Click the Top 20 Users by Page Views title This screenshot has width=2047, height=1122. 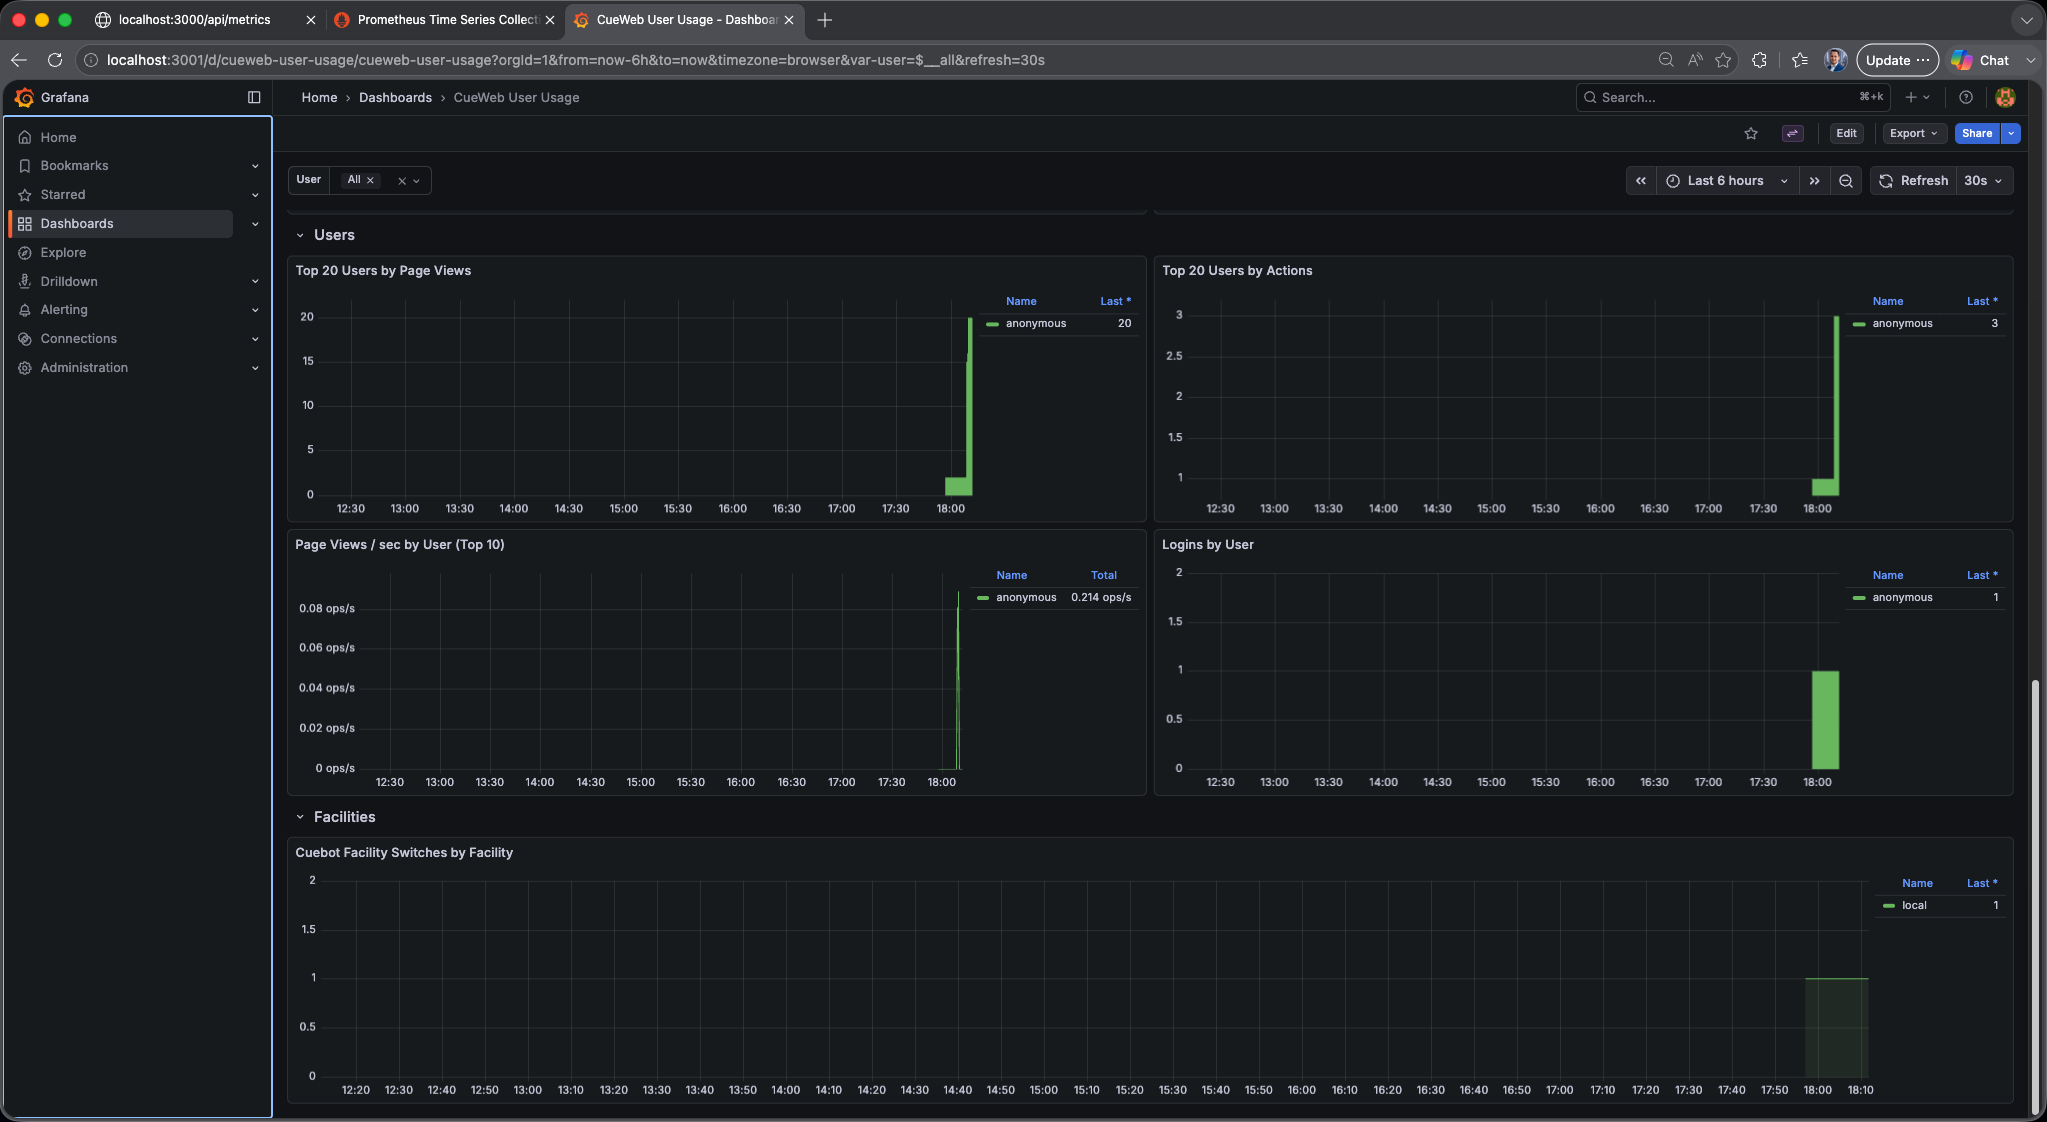(383, 271)
